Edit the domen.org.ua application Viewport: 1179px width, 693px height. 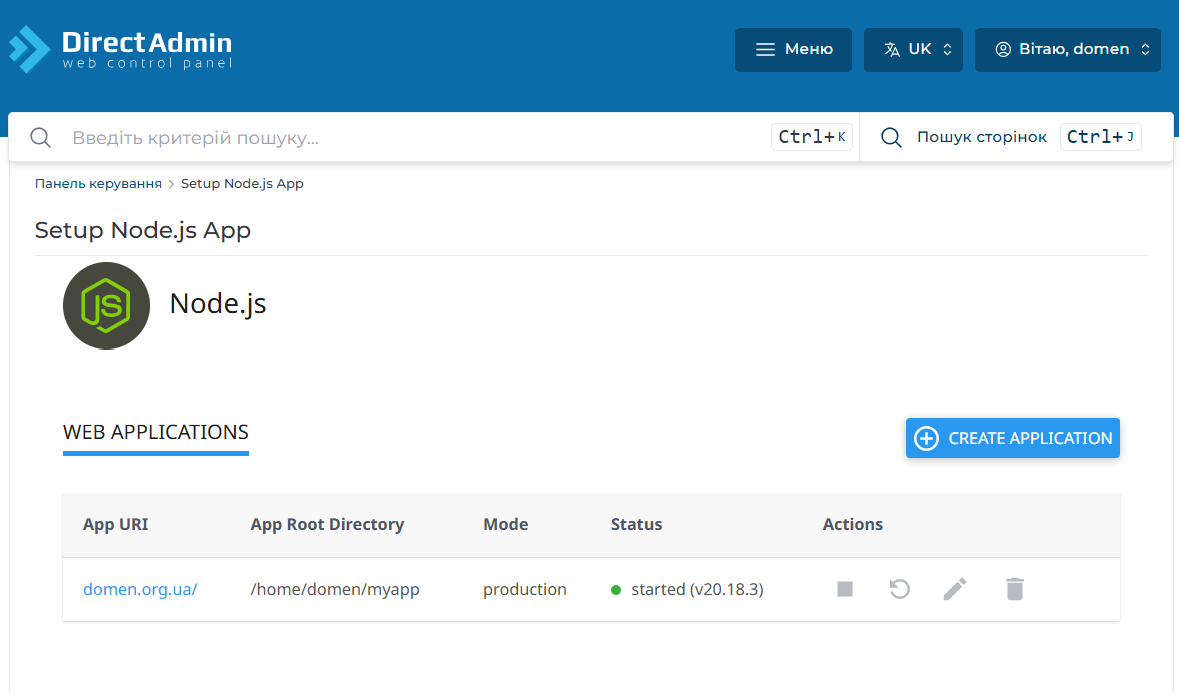955,589
